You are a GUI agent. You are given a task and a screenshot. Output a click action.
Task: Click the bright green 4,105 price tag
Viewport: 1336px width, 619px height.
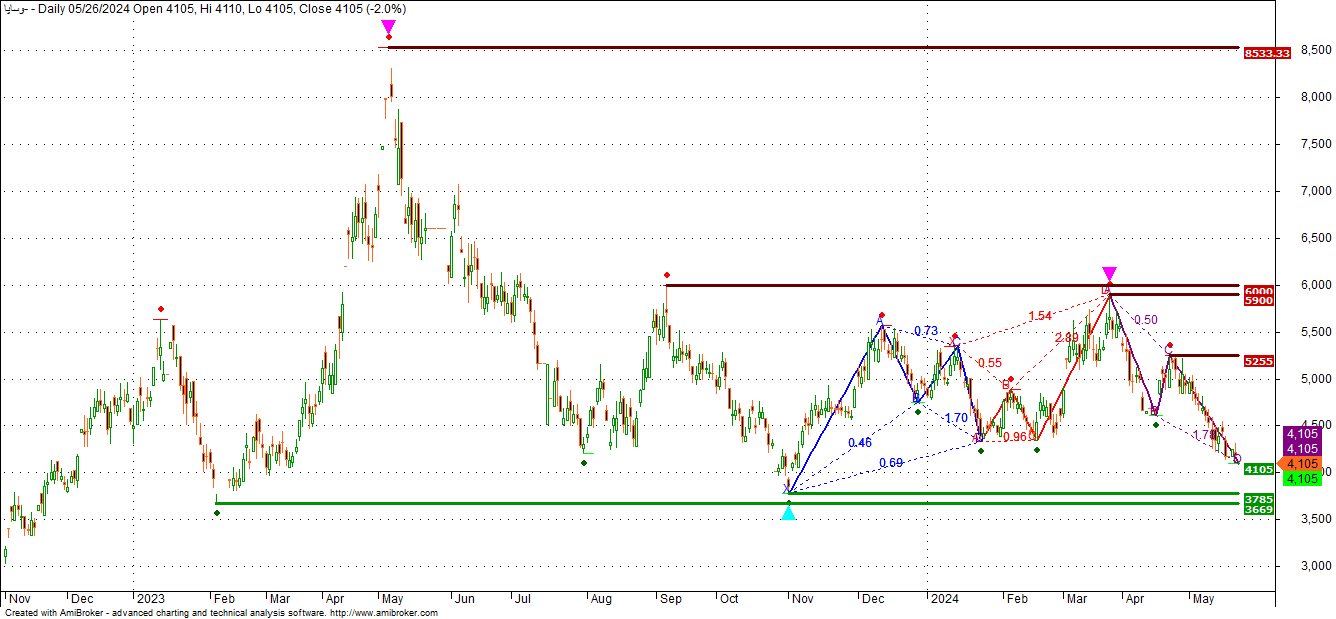click(1301, 479)
